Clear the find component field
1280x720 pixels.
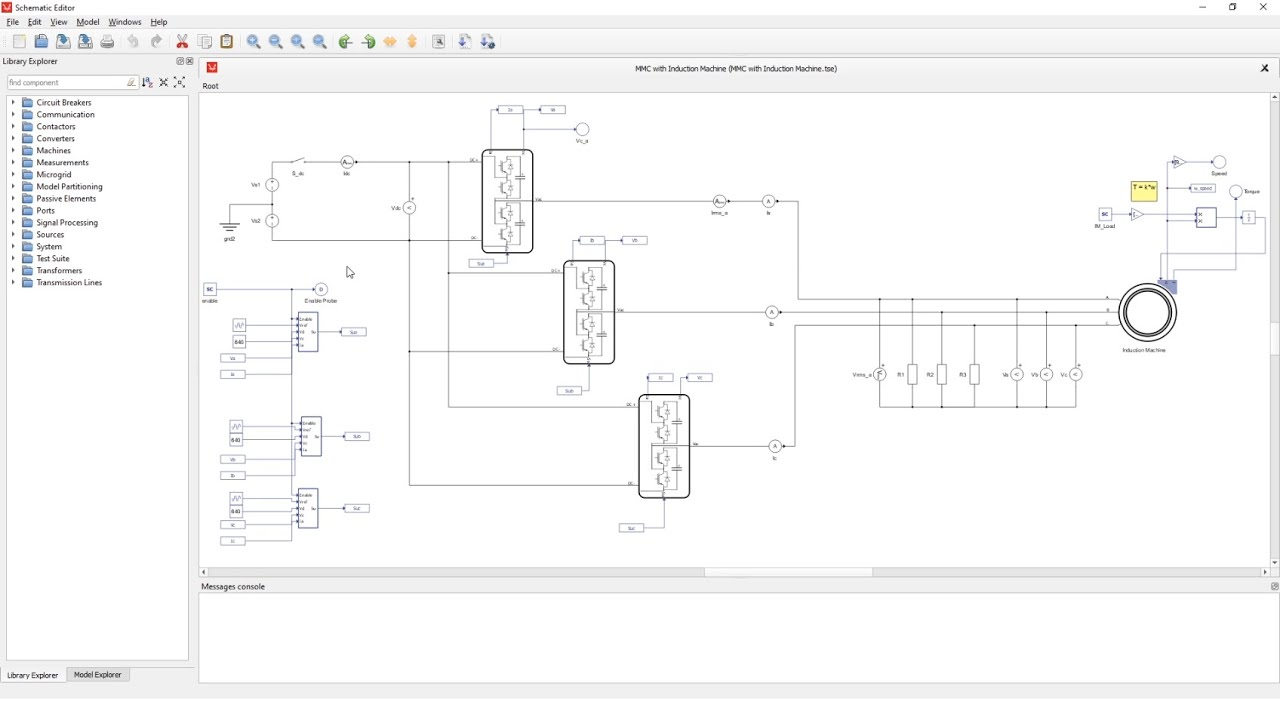[x=131, y=83]
